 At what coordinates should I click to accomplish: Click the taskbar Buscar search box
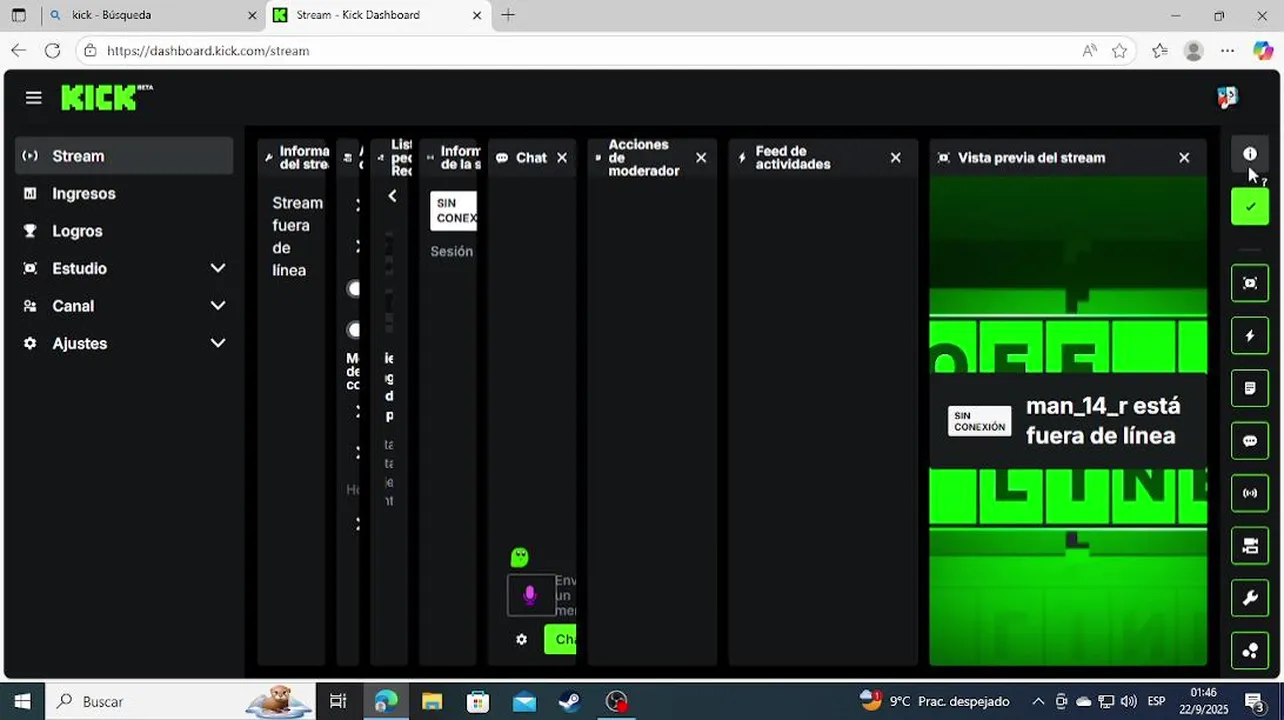click(x=180, y=701)
